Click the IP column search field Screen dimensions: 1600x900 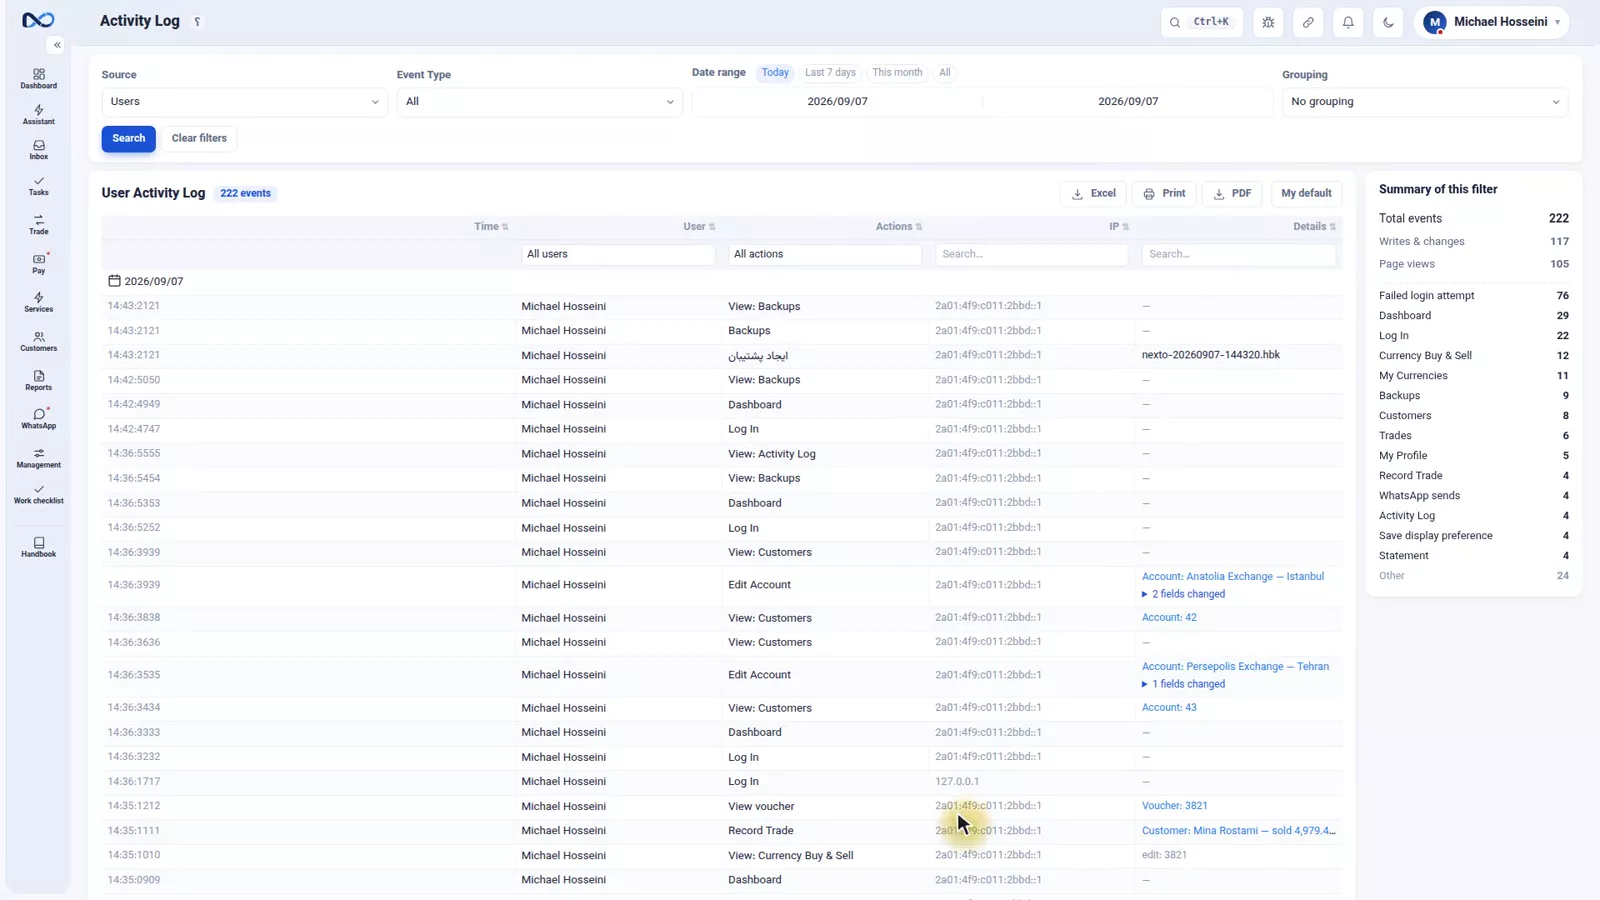click(x=1032, y=254)
